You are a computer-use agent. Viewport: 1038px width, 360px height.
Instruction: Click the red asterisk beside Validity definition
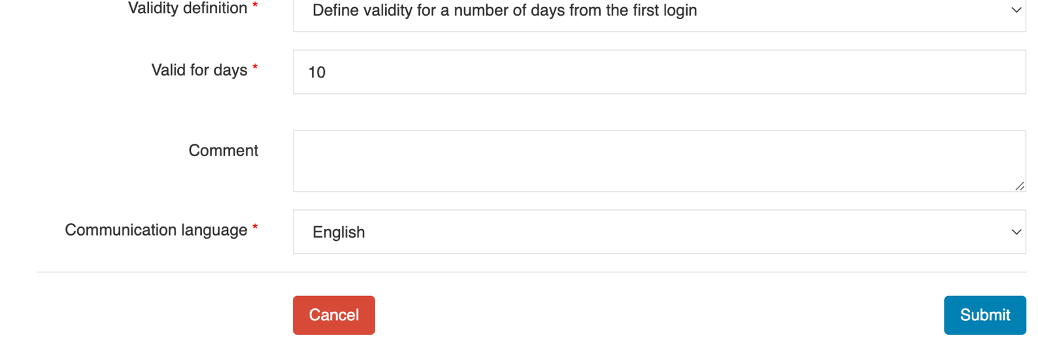click(x=255, y=7)
